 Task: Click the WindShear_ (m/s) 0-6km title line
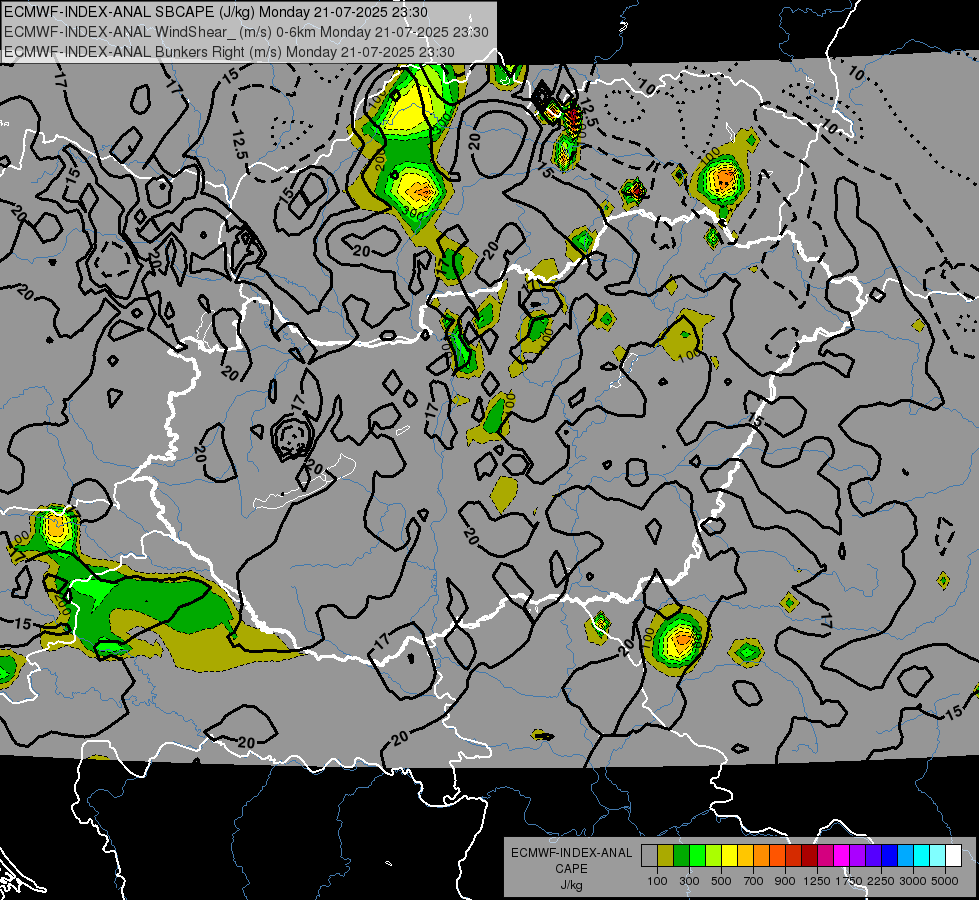(x=246, y=32)
